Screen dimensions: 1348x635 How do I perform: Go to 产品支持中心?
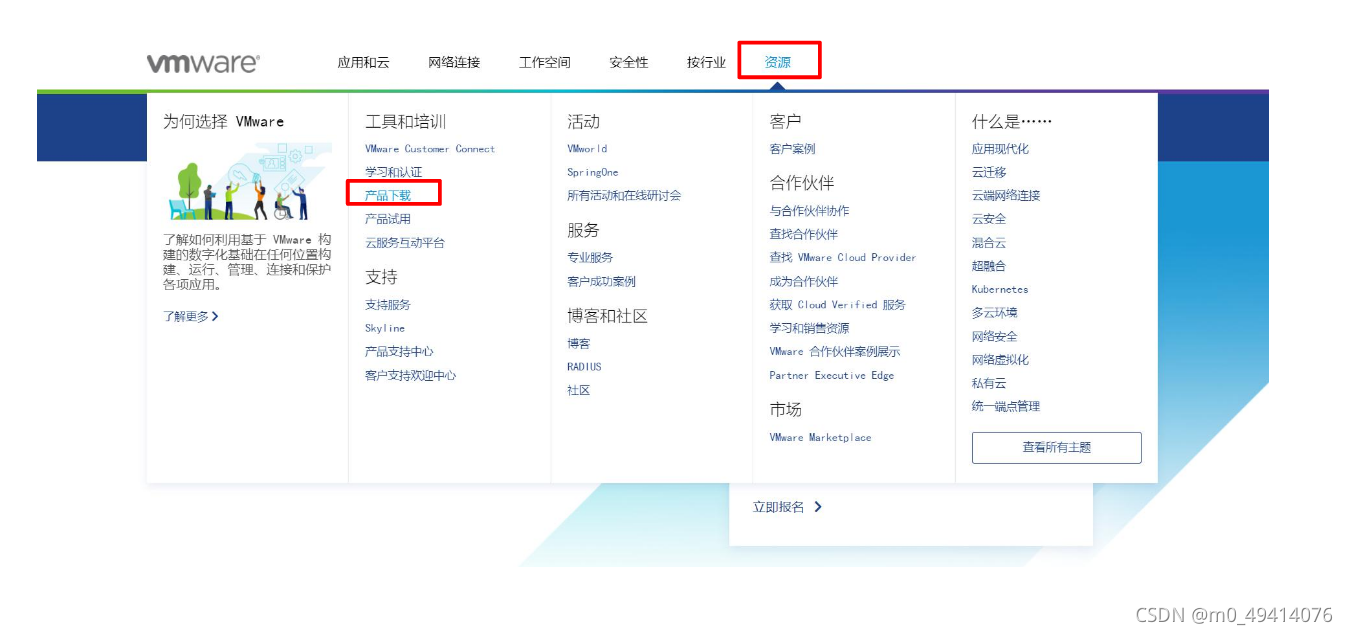399,351
